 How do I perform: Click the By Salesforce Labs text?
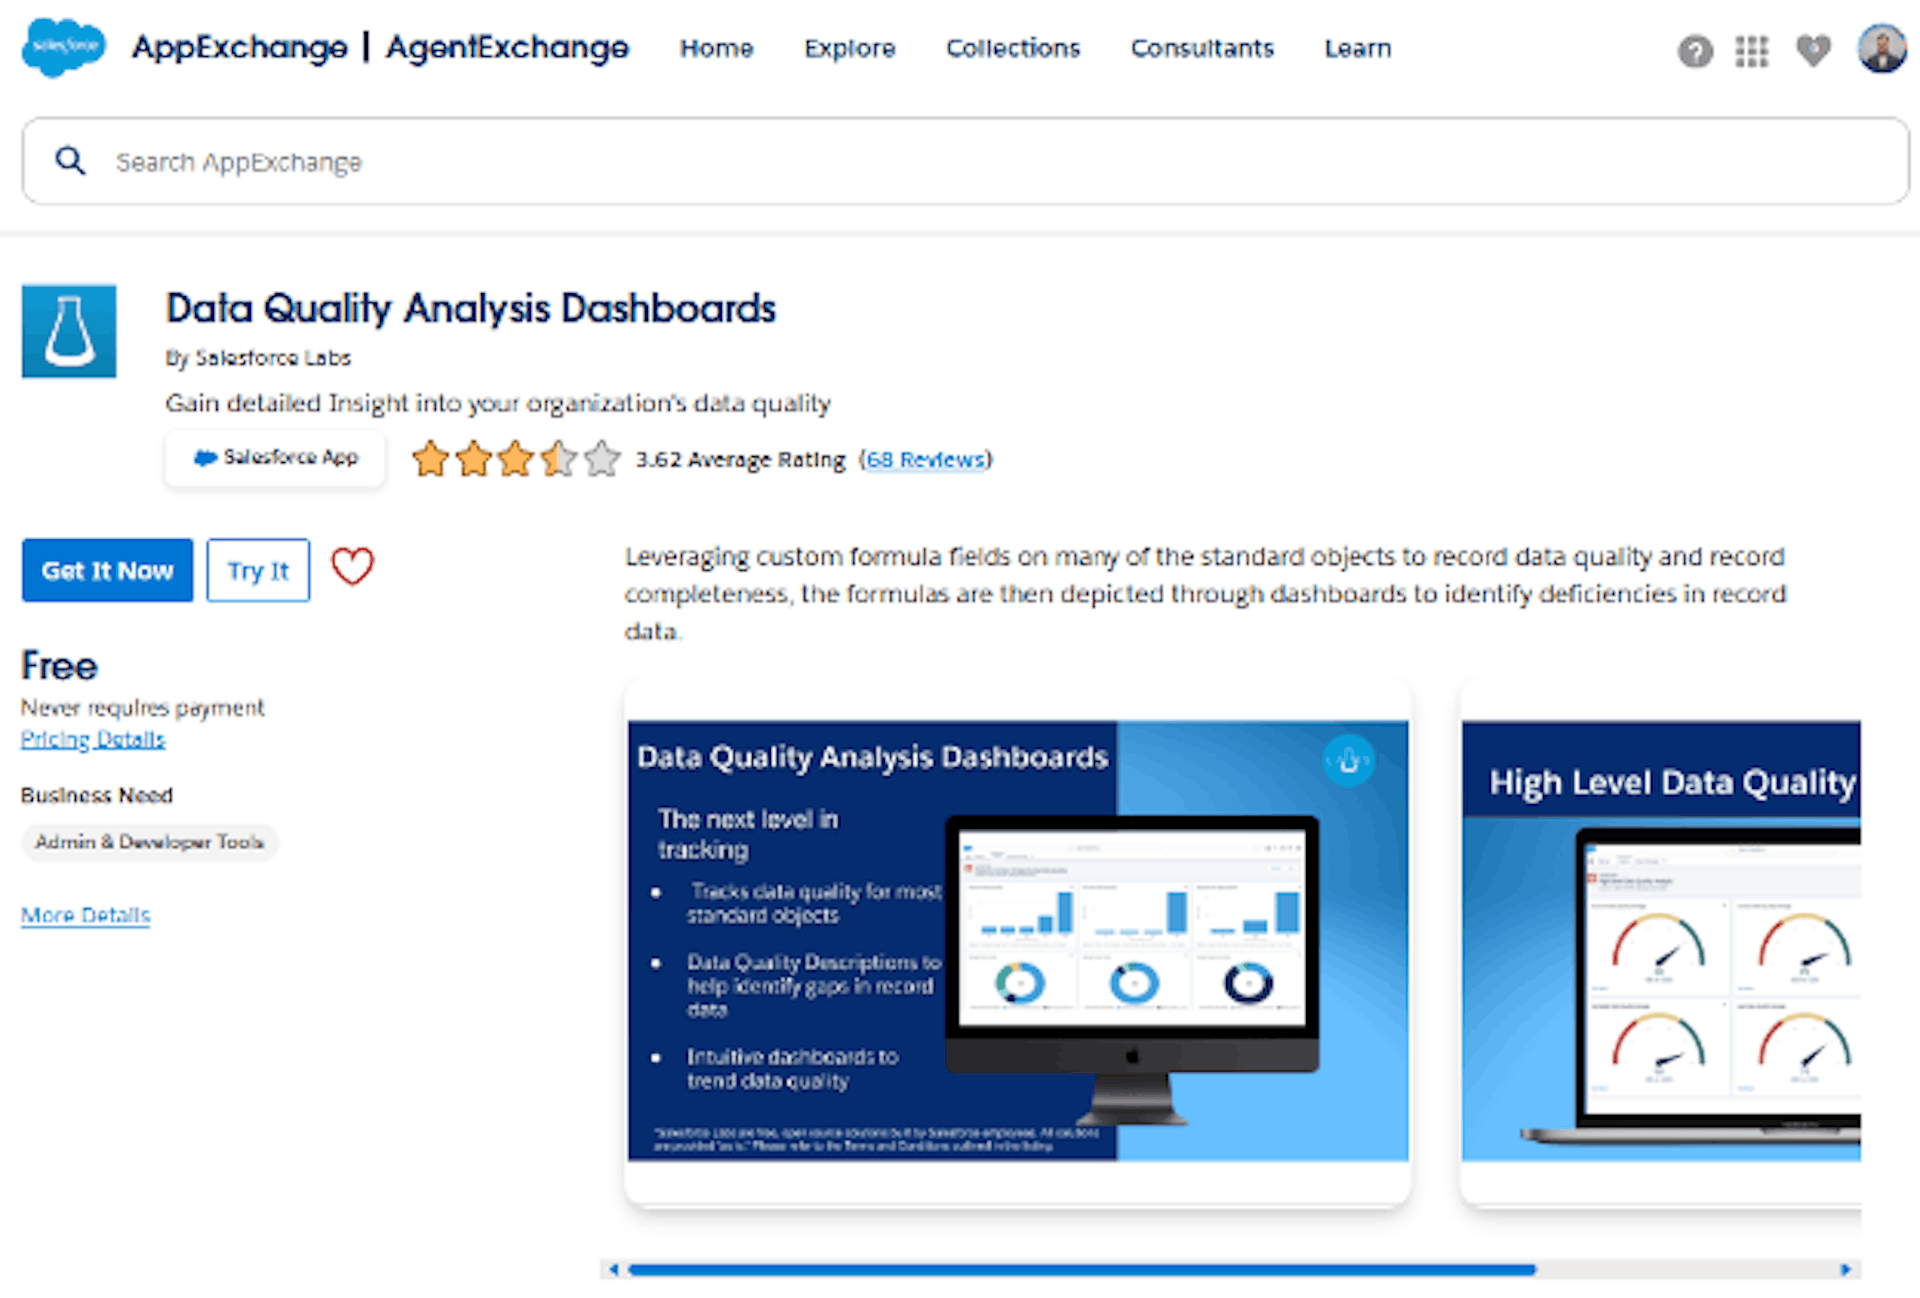[258, 357]
